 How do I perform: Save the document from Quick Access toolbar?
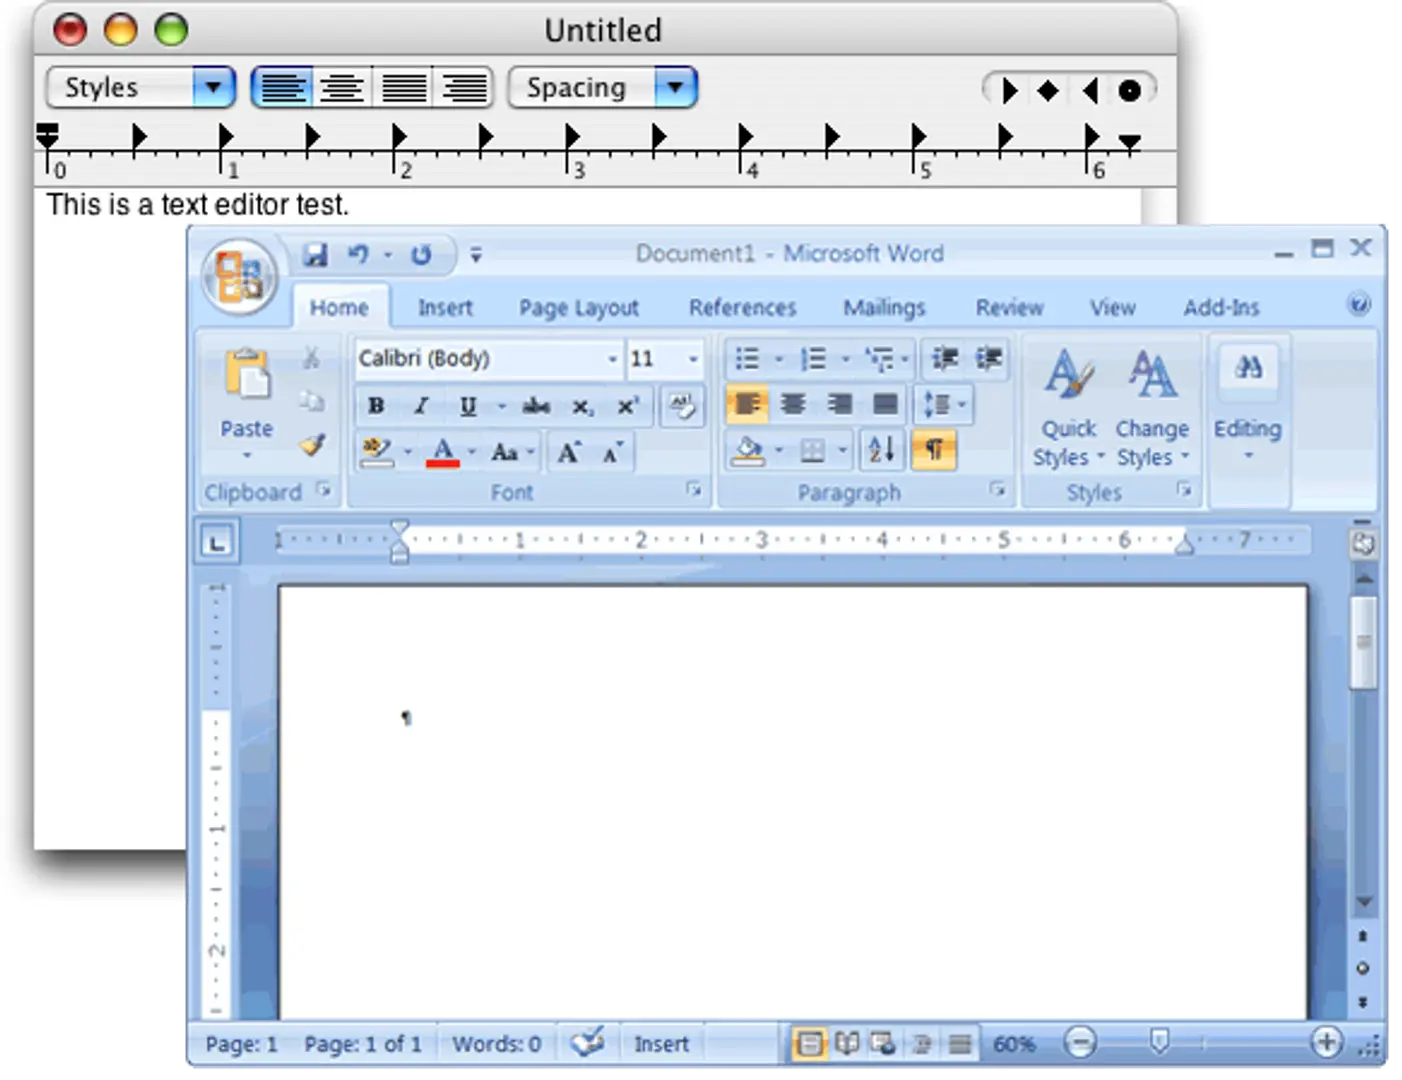coord(316,255)
